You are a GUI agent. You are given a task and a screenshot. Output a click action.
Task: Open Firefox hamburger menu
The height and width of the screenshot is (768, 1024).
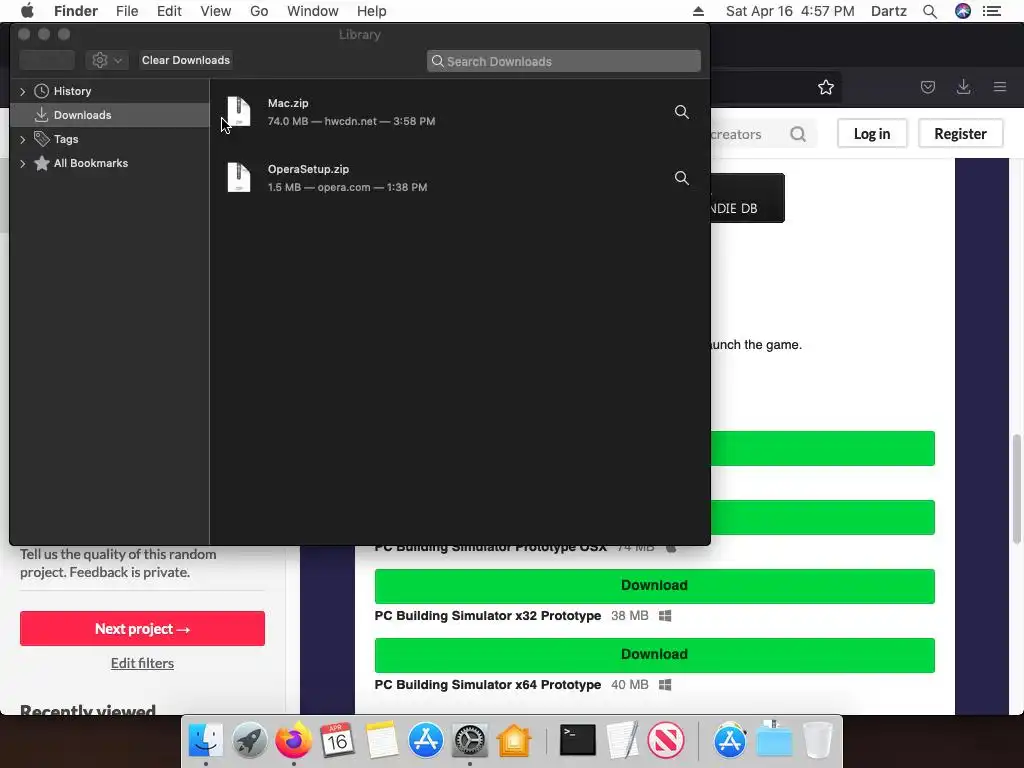click(999, 87)
